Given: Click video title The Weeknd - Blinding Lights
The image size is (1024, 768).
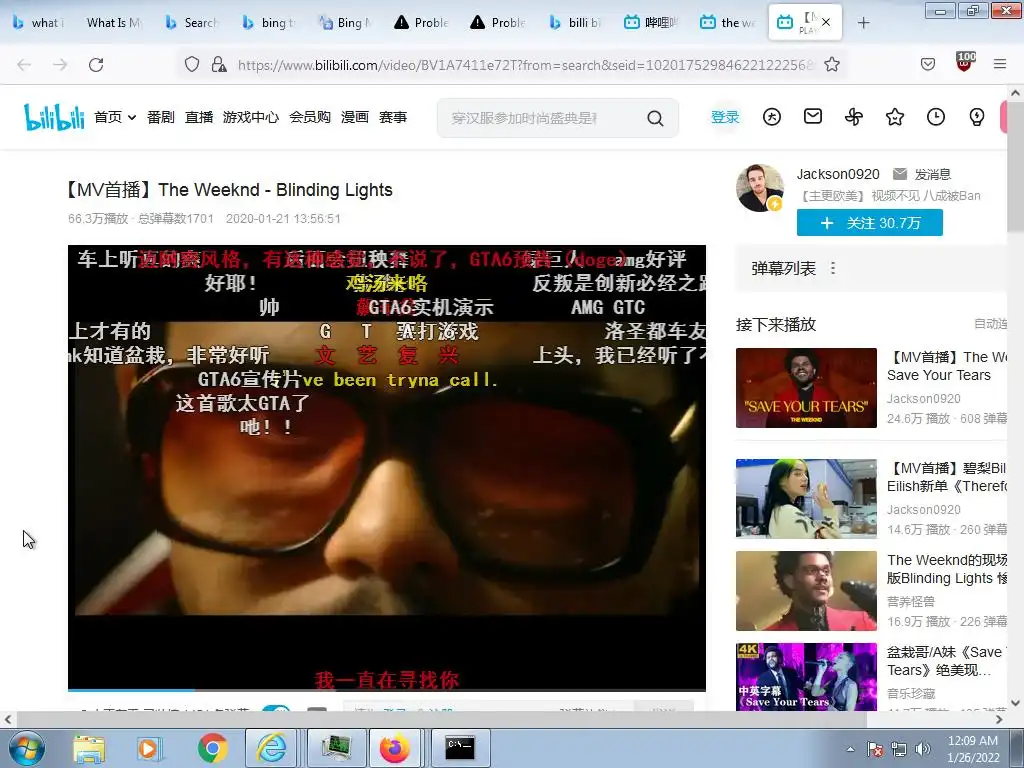Looking at the screenshot, I should pos(229,190).
